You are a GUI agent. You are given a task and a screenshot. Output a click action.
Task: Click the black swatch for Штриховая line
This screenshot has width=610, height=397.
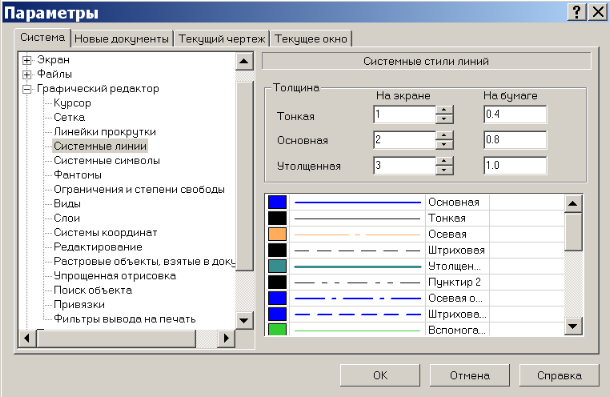[x=277, y=250]
